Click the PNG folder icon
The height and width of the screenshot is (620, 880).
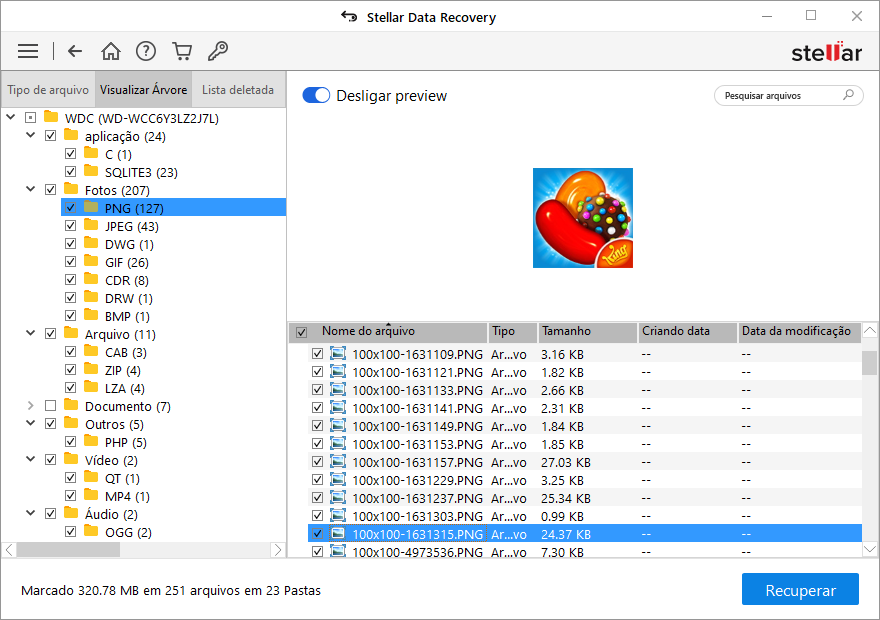[x=91, y=208]
